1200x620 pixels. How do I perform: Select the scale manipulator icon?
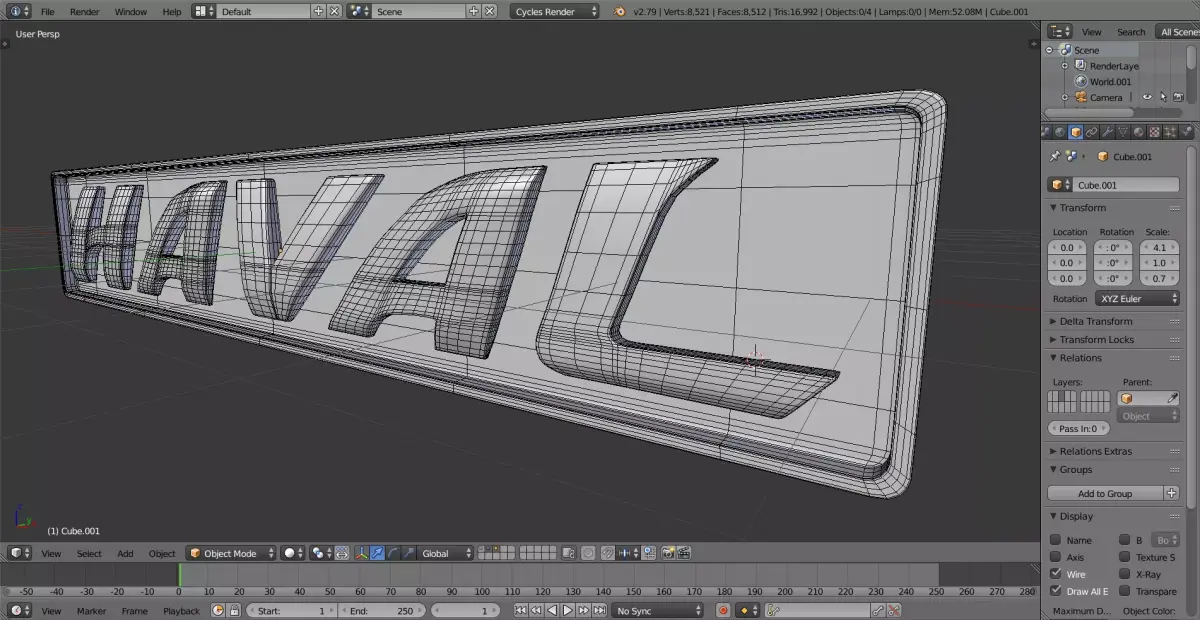tap(407, 553)
